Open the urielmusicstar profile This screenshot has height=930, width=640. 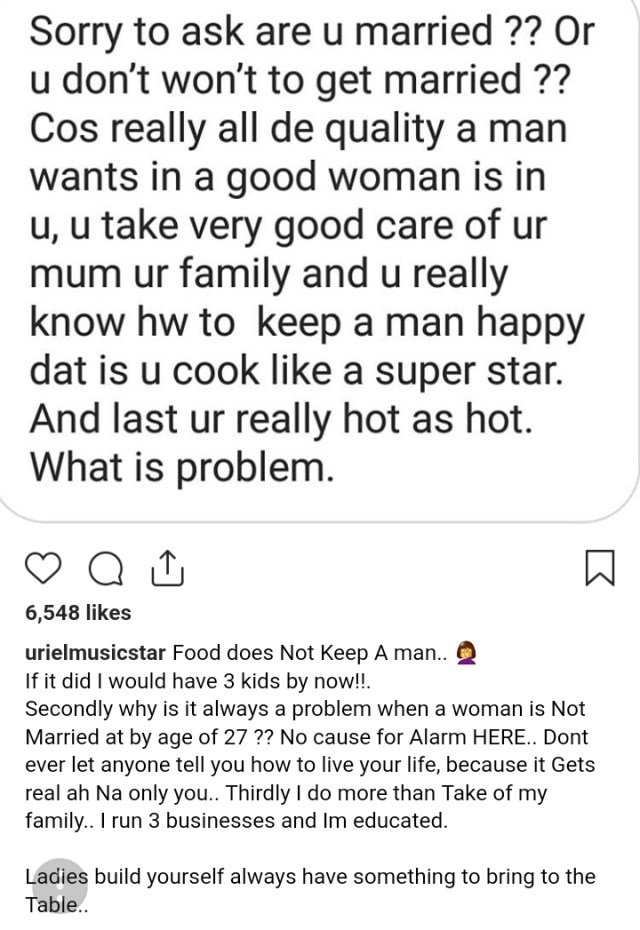(95, 653)
